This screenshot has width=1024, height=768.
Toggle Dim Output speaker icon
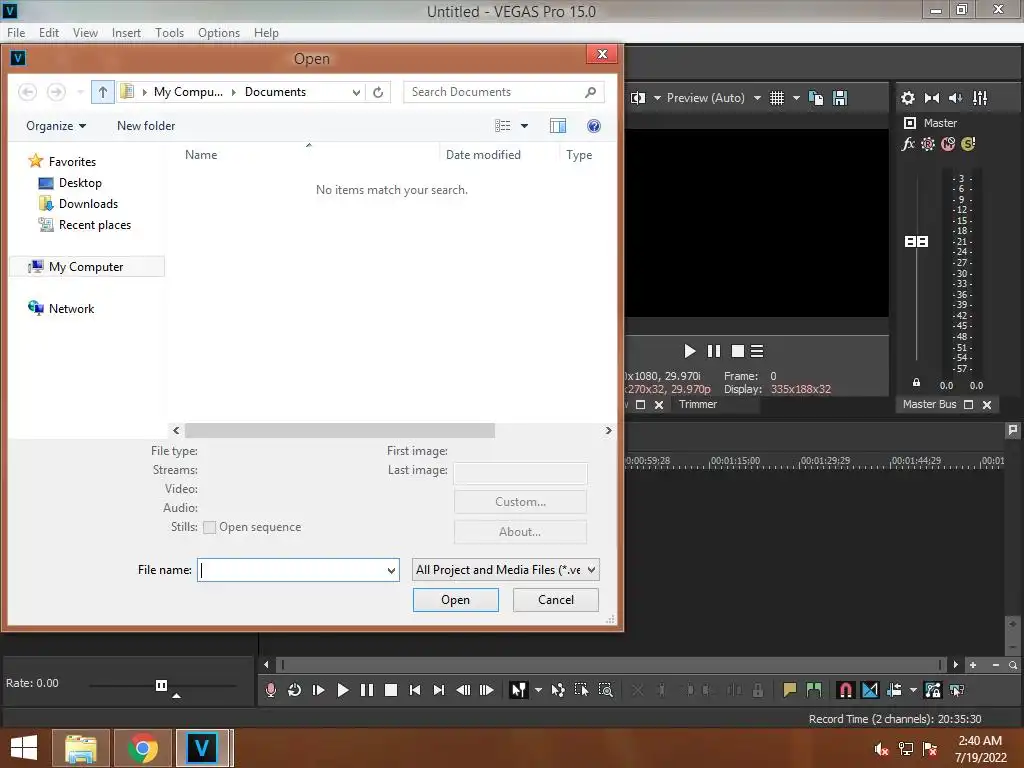tap(955, 98)
